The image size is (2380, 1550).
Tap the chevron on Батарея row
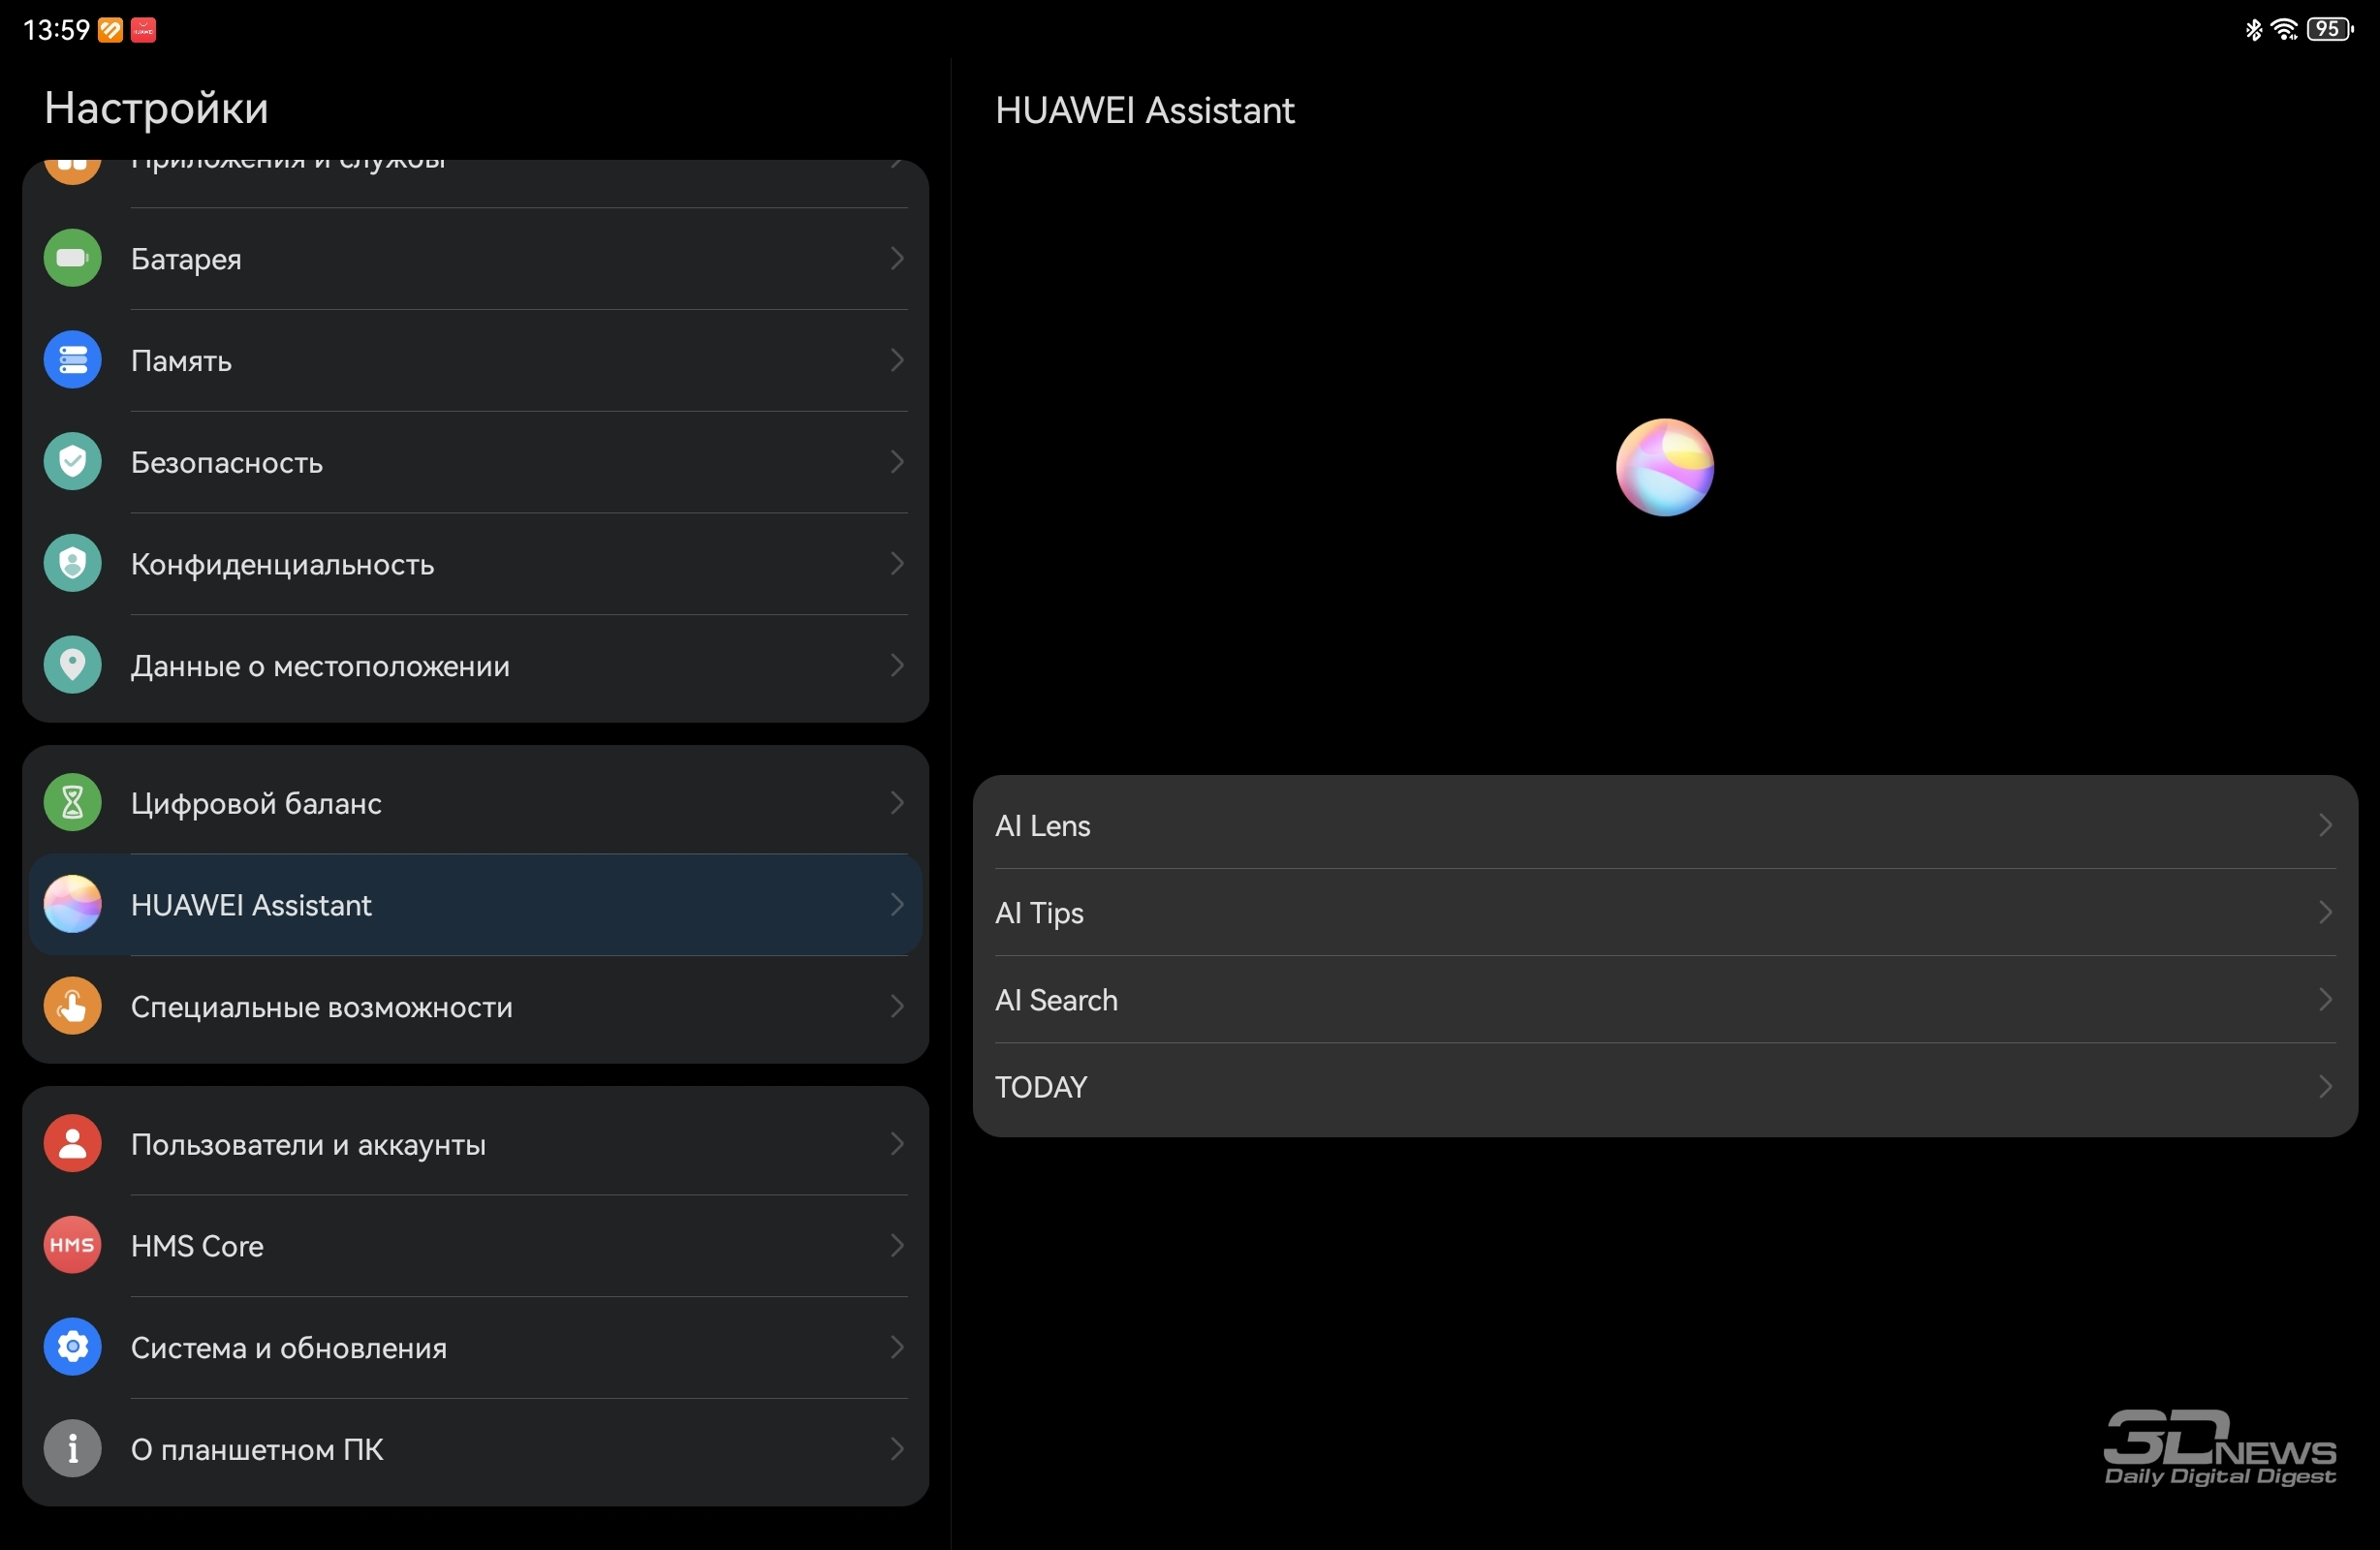[x=897, y=259]
